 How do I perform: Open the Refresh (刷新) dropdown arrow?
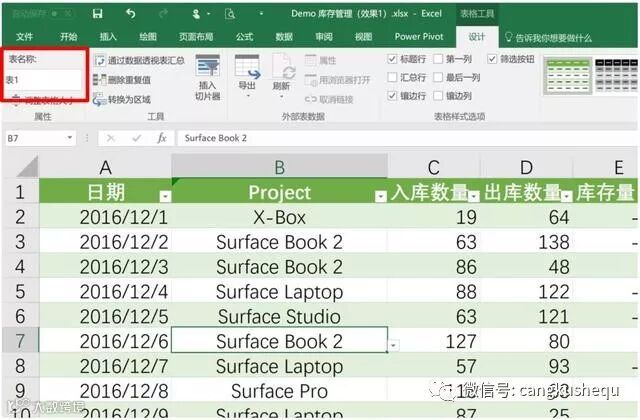click(282, 97)
